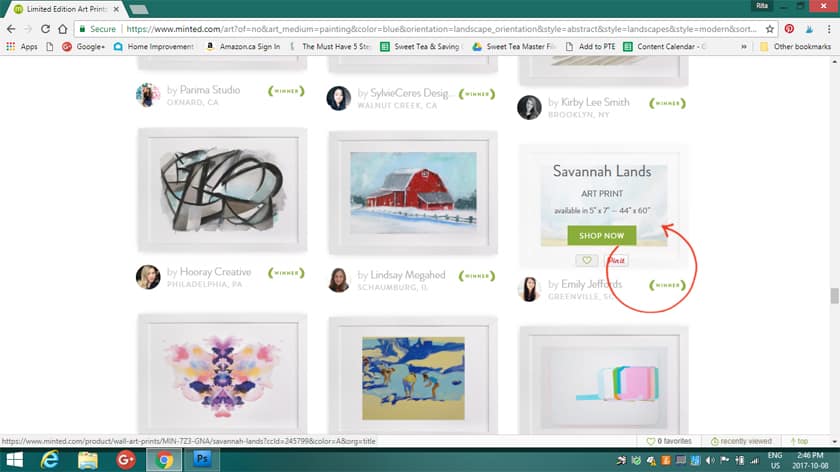The image size is (840, 472).
Task: Open a new browser tab
Action: pos(139,9)
